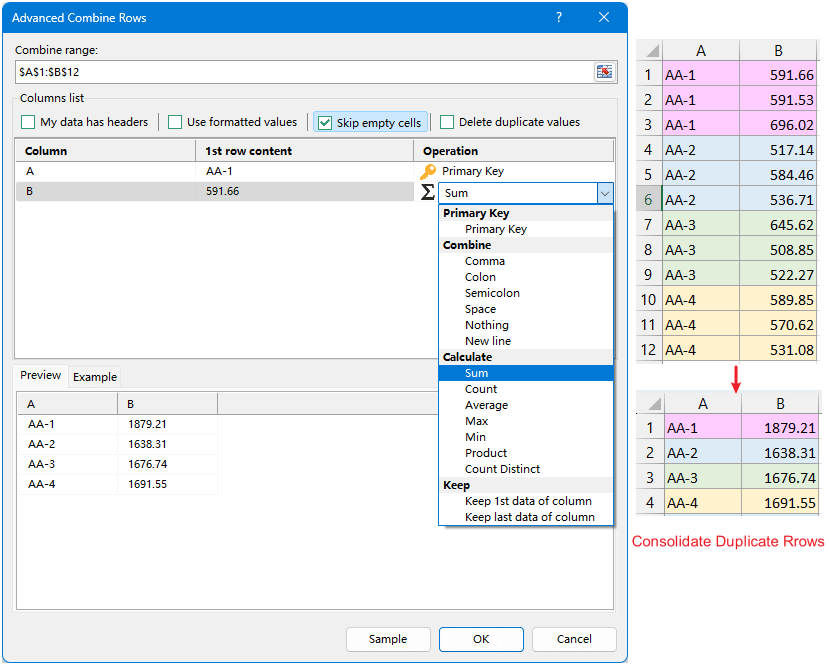Click the Sigma sum icon in row B

[428, 192]
